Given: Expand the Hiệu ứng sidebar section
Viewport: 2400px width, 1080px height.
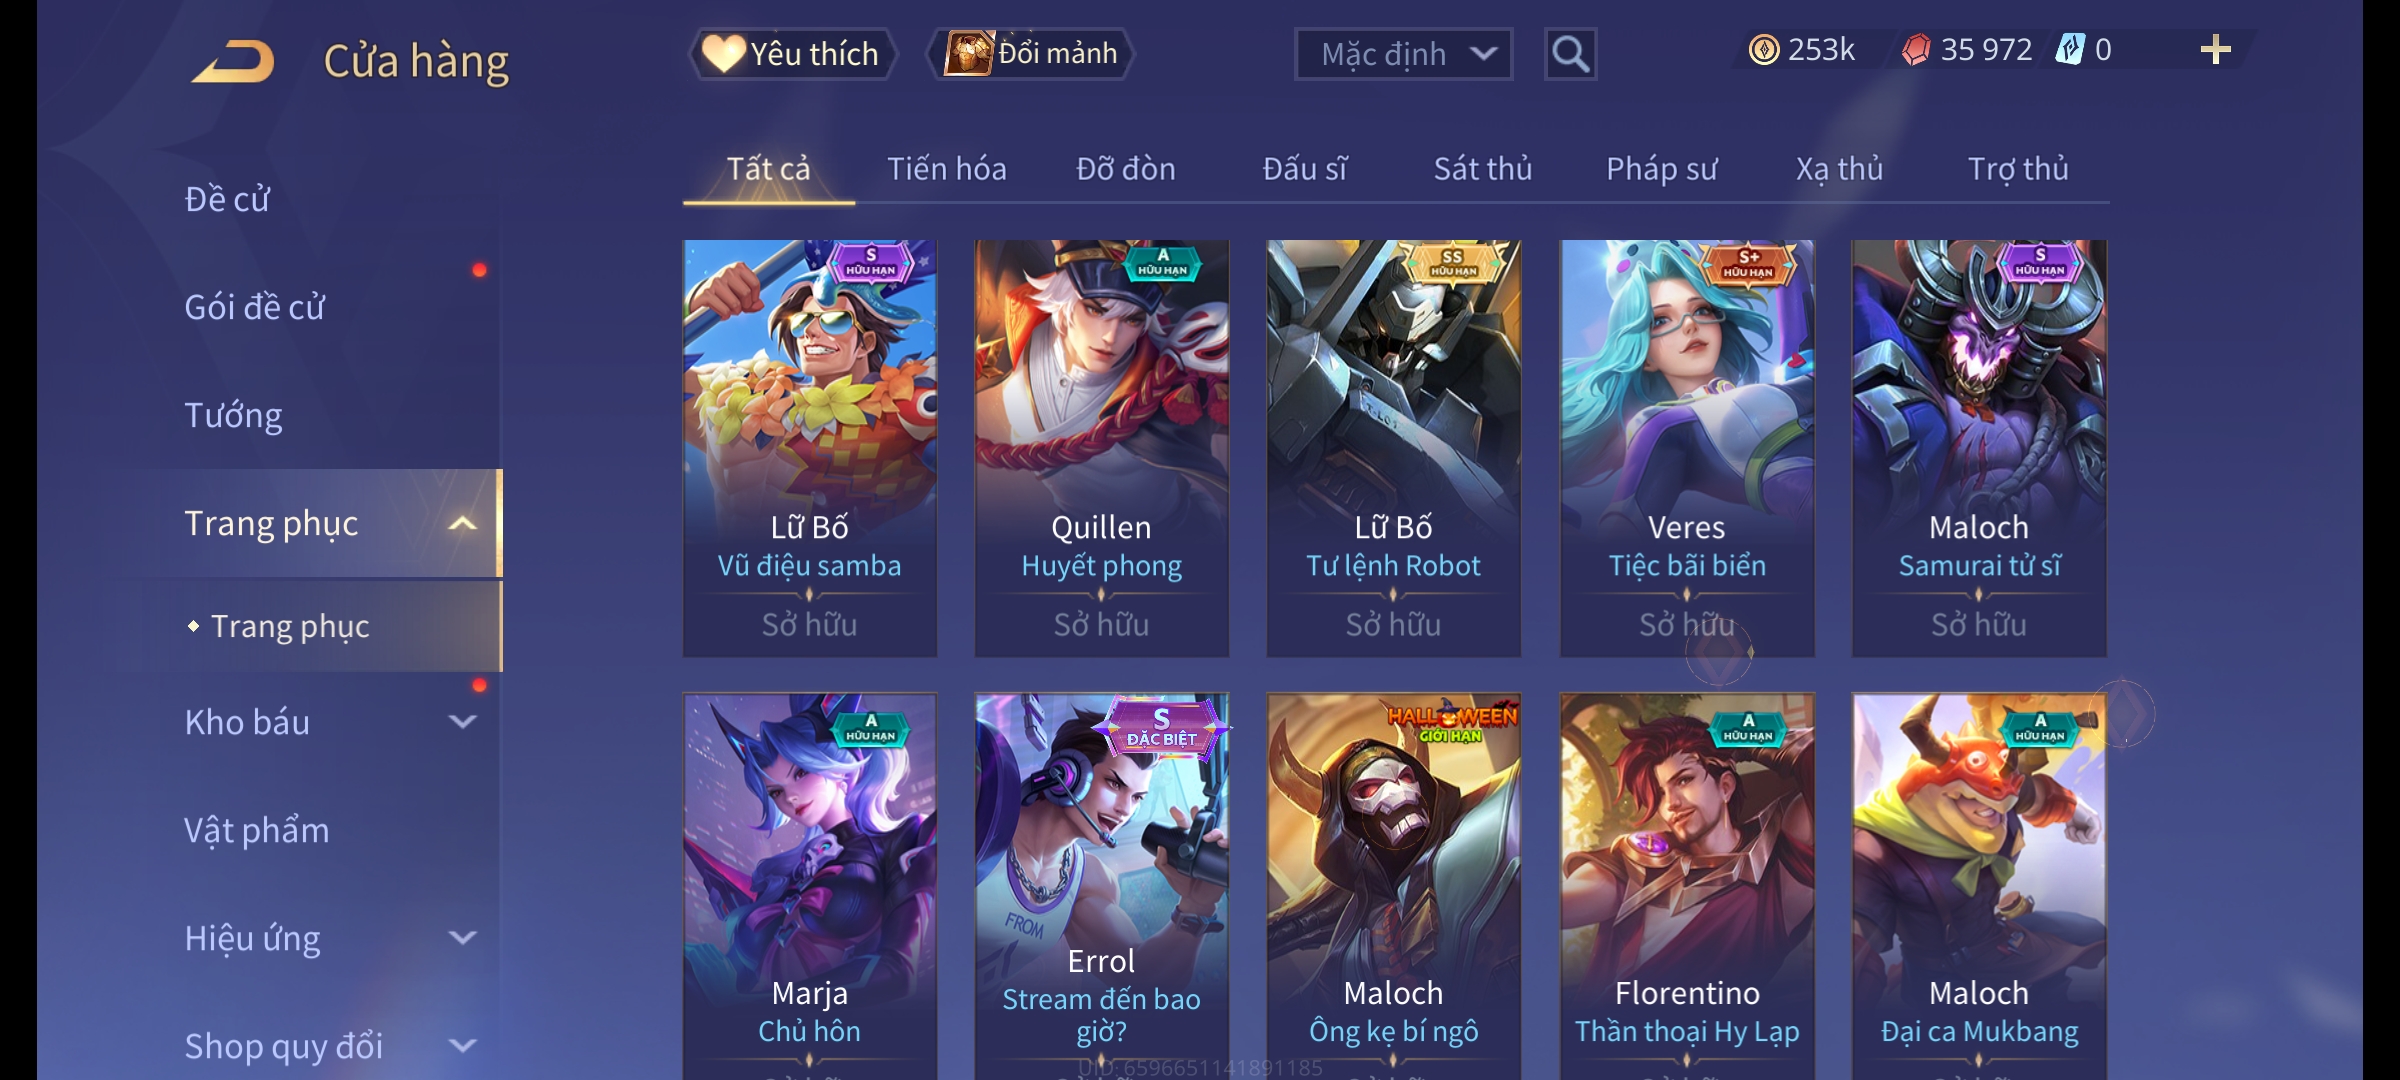Looking at the screenshot, I should tap(462, 938).
